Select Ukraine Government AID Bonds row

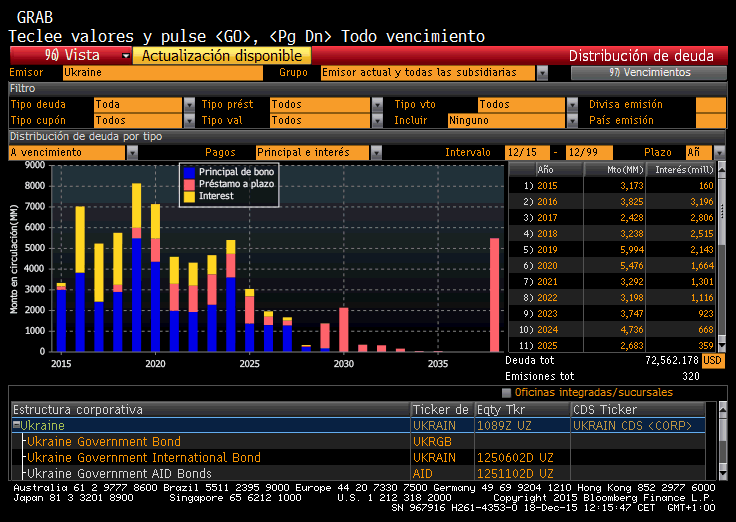point(359,473)
